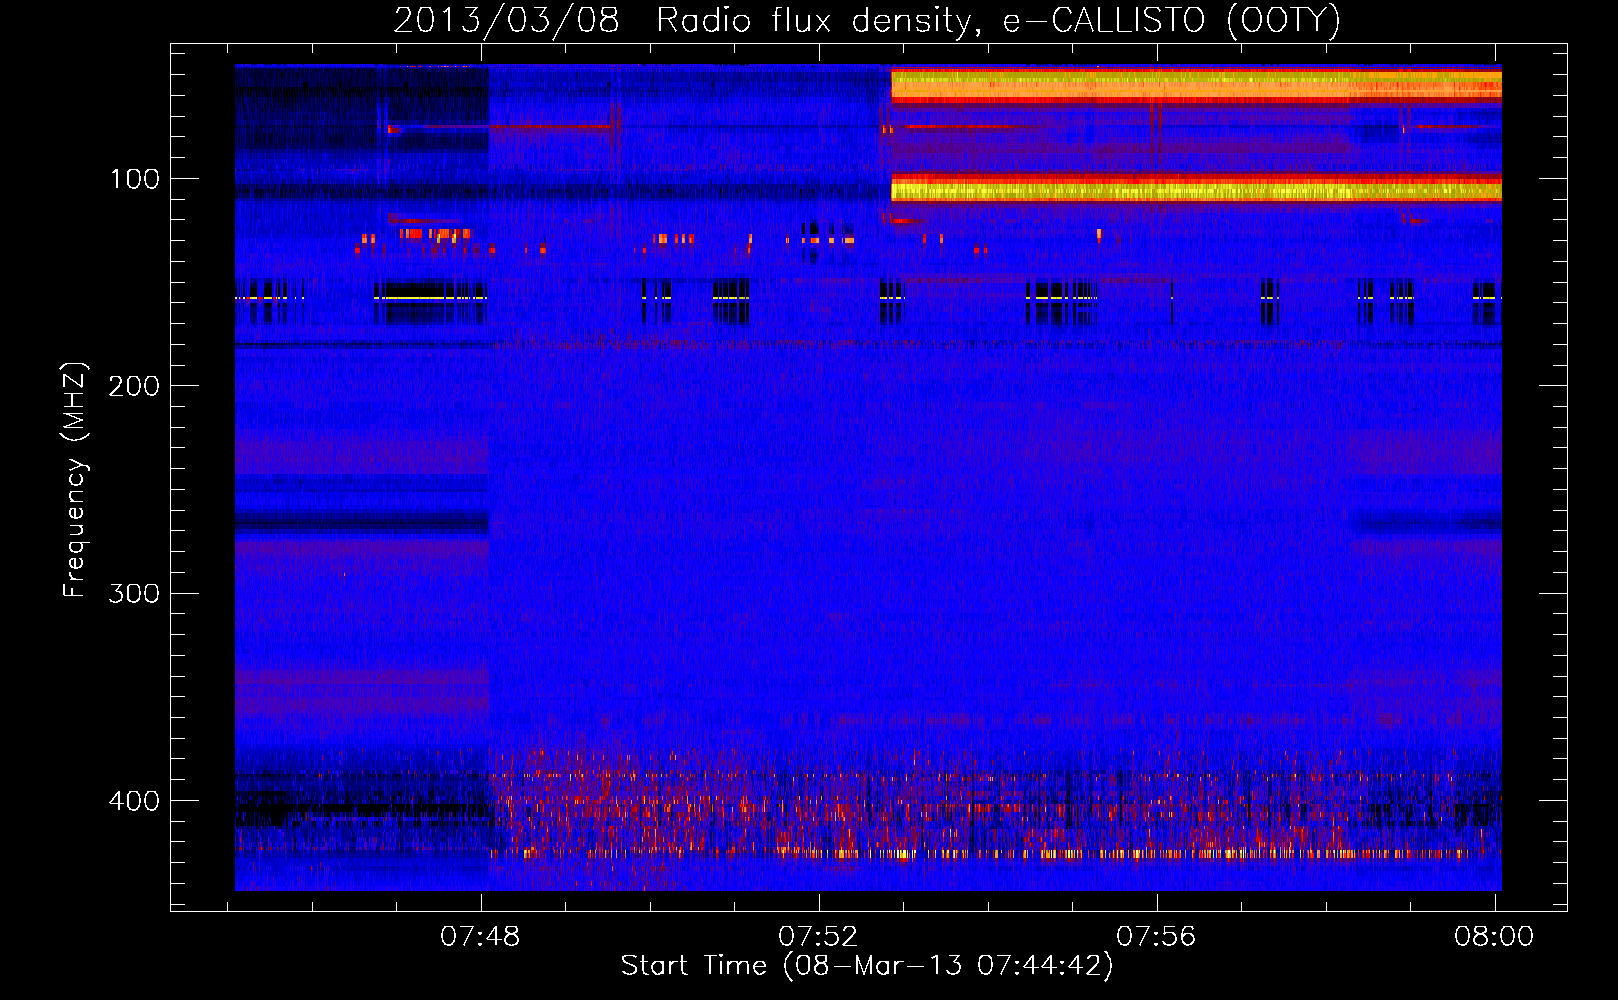Click the 400 MHz tick label
Screen dimensions: 1618x1000
[134, 801]
